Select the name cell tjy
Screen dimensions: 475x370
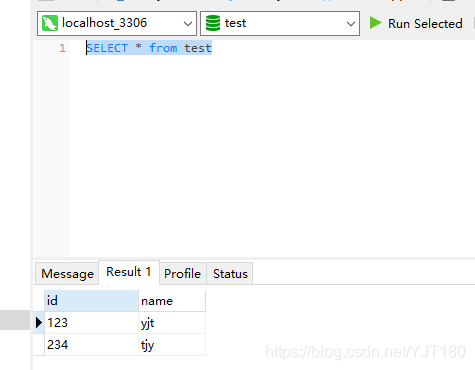pos(172,345)
